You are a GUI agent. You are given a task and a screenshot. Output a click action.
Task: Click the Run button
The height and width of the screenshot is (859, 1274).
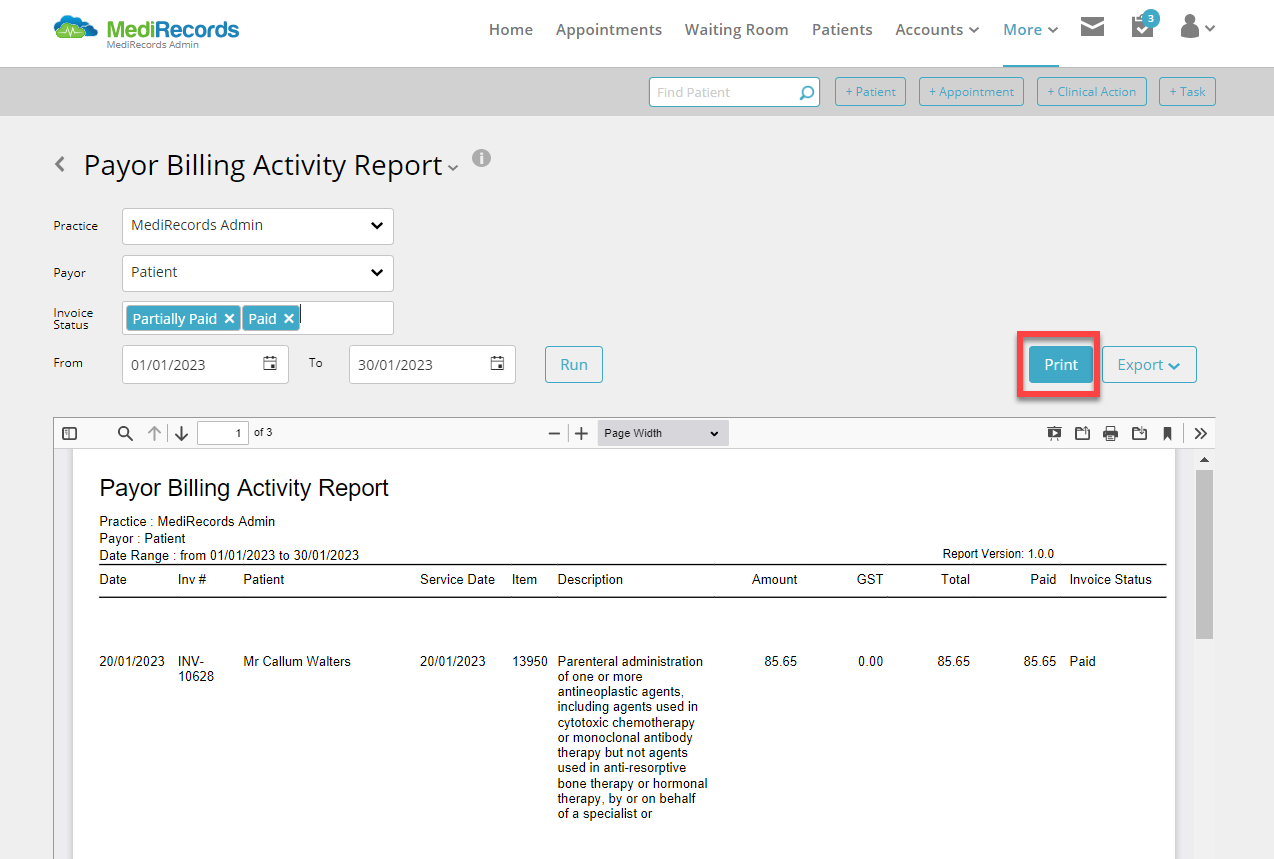574,365
